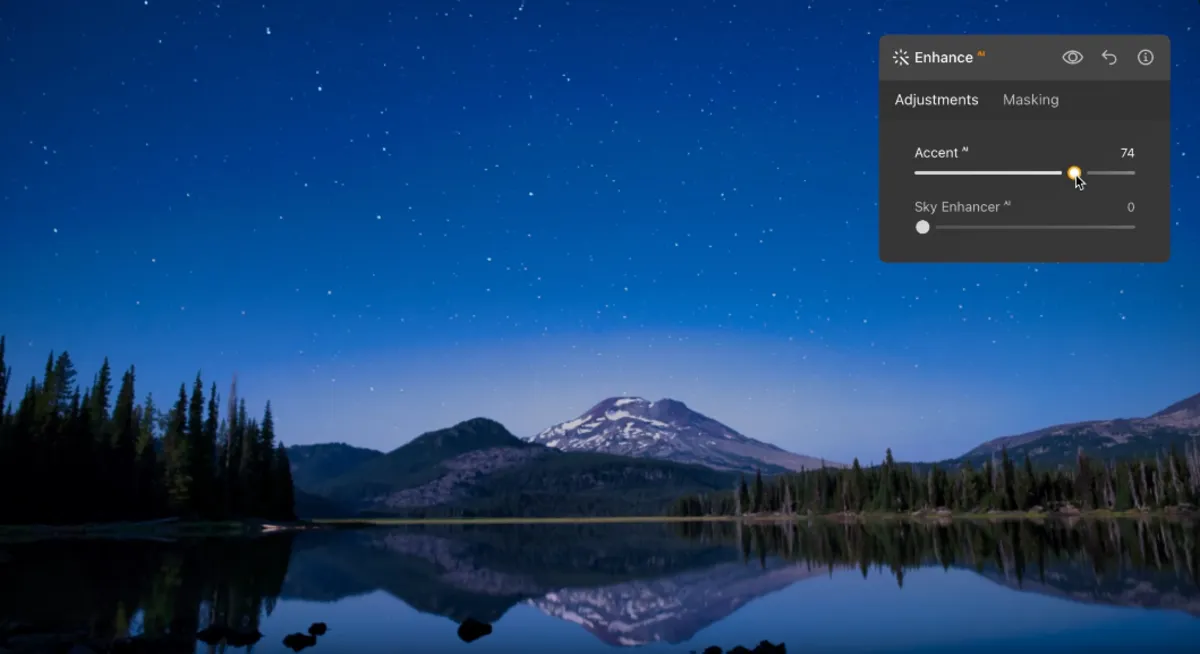The width and height of the screenshot is (1200, 654).
Task: Click the Sky Enhancer value showing 0
Action: click(x=1130, y=207)
